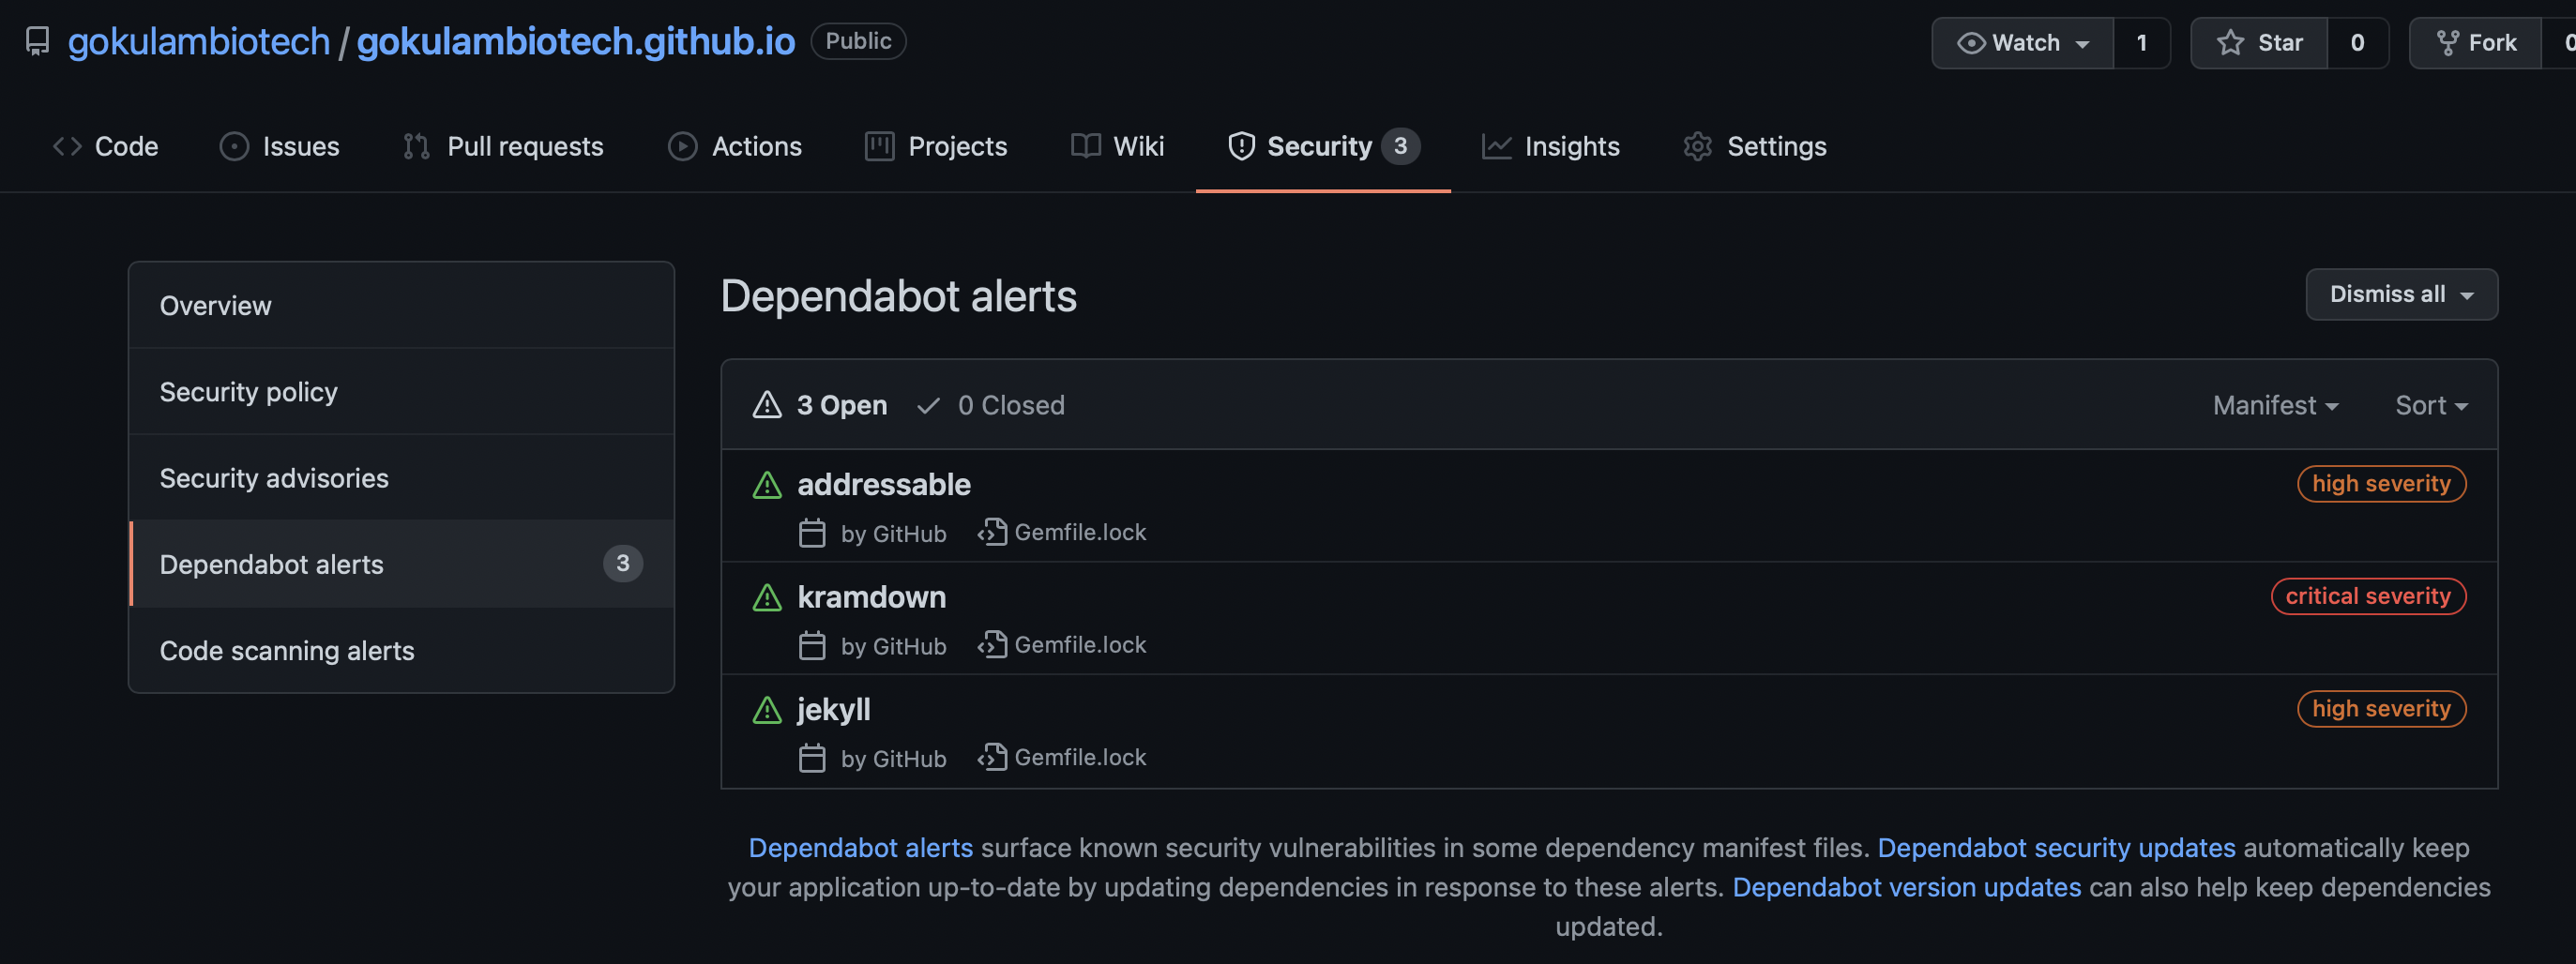
Task: Click the critical severity label
Action: [2367, 596]
